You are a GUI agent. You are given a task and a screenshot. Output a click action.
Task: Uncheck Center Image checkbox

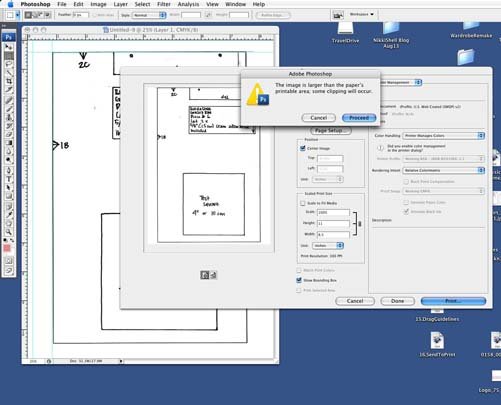(x=303, y=148)
